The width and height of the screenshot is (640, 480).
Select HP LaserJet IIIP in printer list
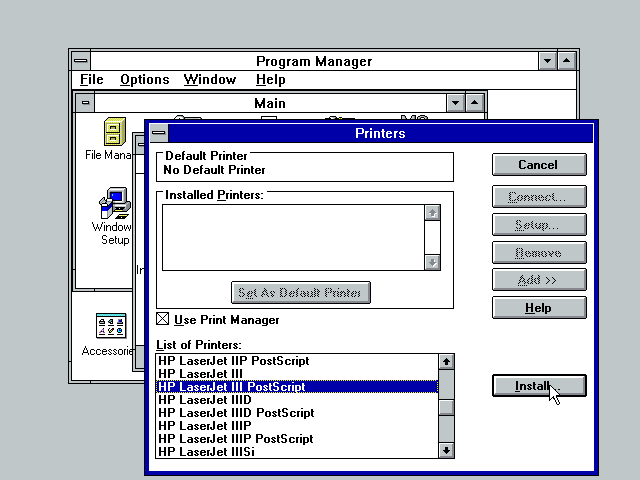coord(297,426)
